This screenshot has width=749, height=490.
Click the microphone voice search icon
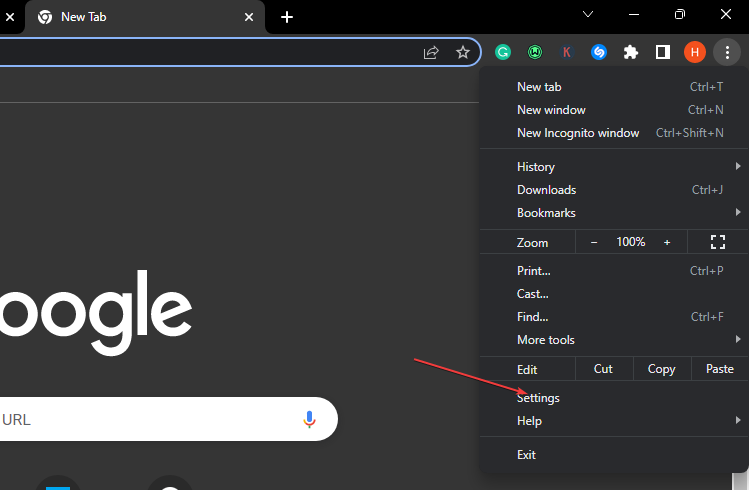pyautogui.click(x=309, y=419)
